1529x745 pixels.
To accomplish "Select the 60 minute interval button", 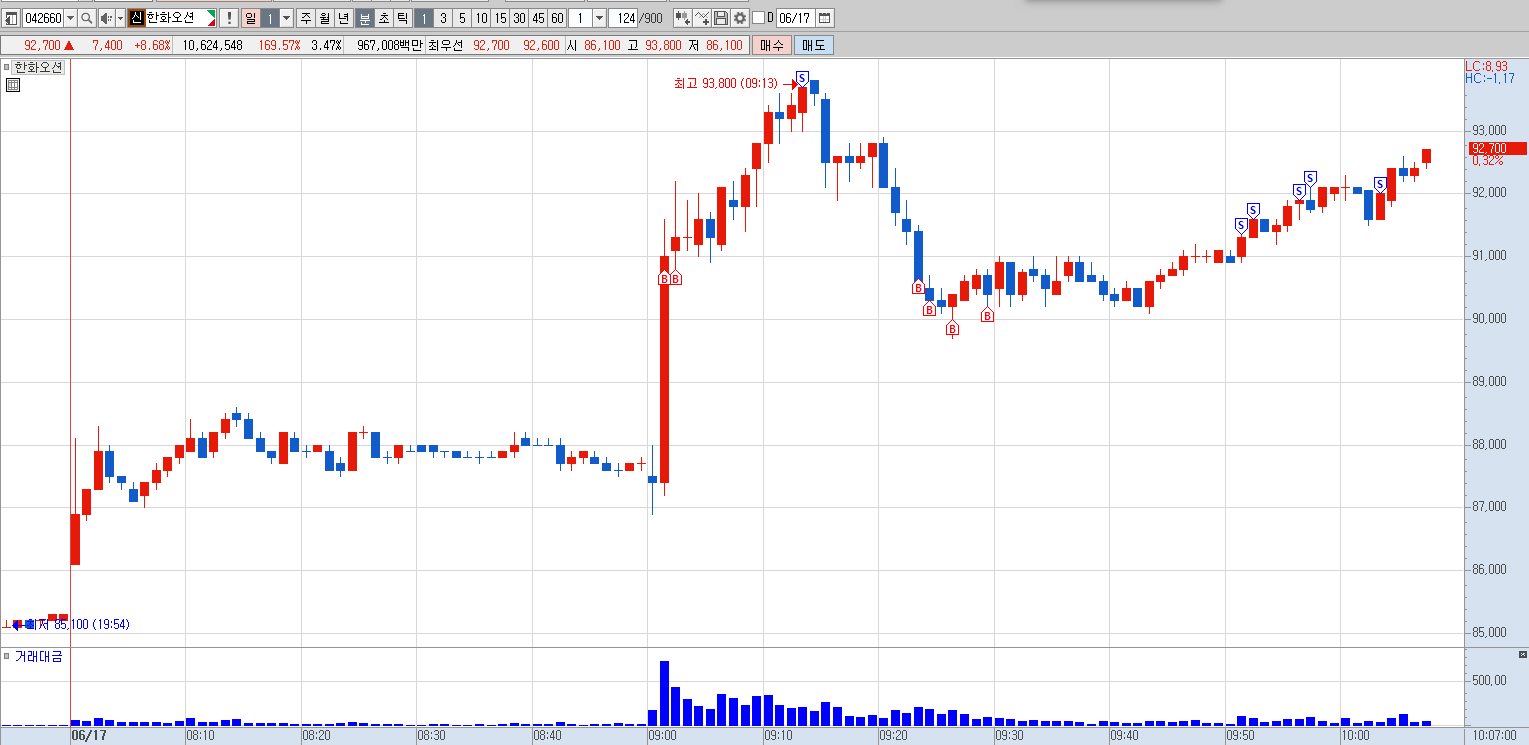I will [x=557, y=18].
